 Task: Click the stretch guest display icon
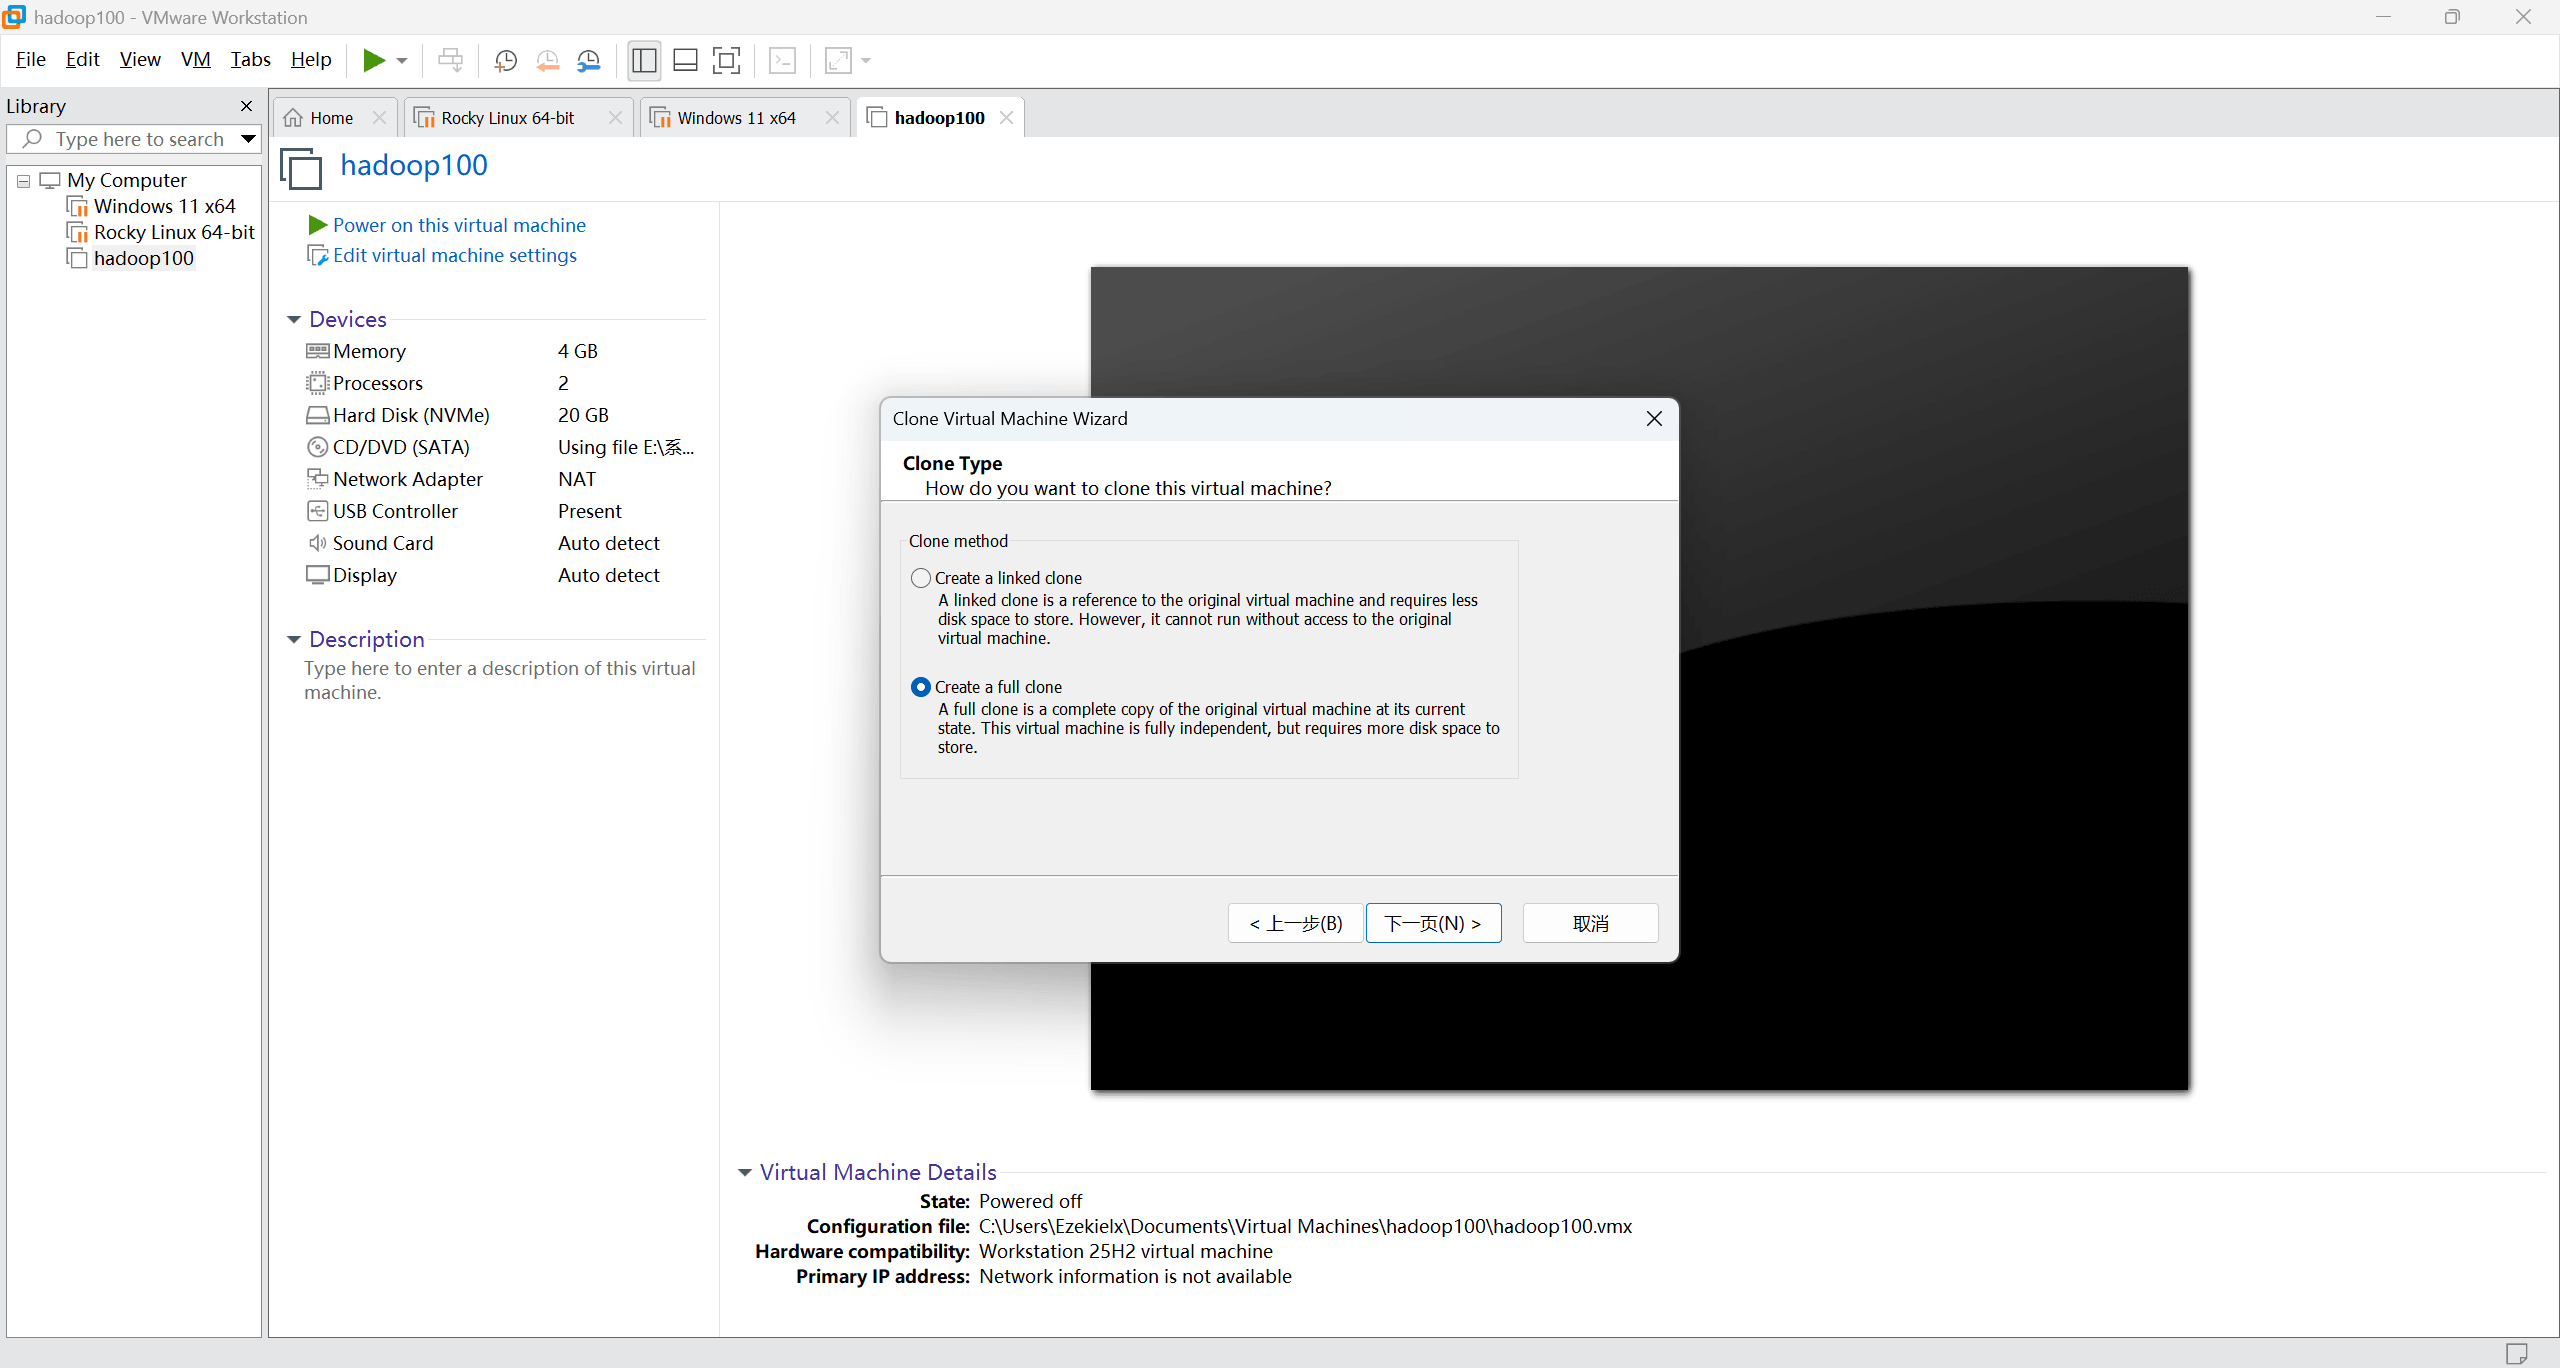click(838, 61)
